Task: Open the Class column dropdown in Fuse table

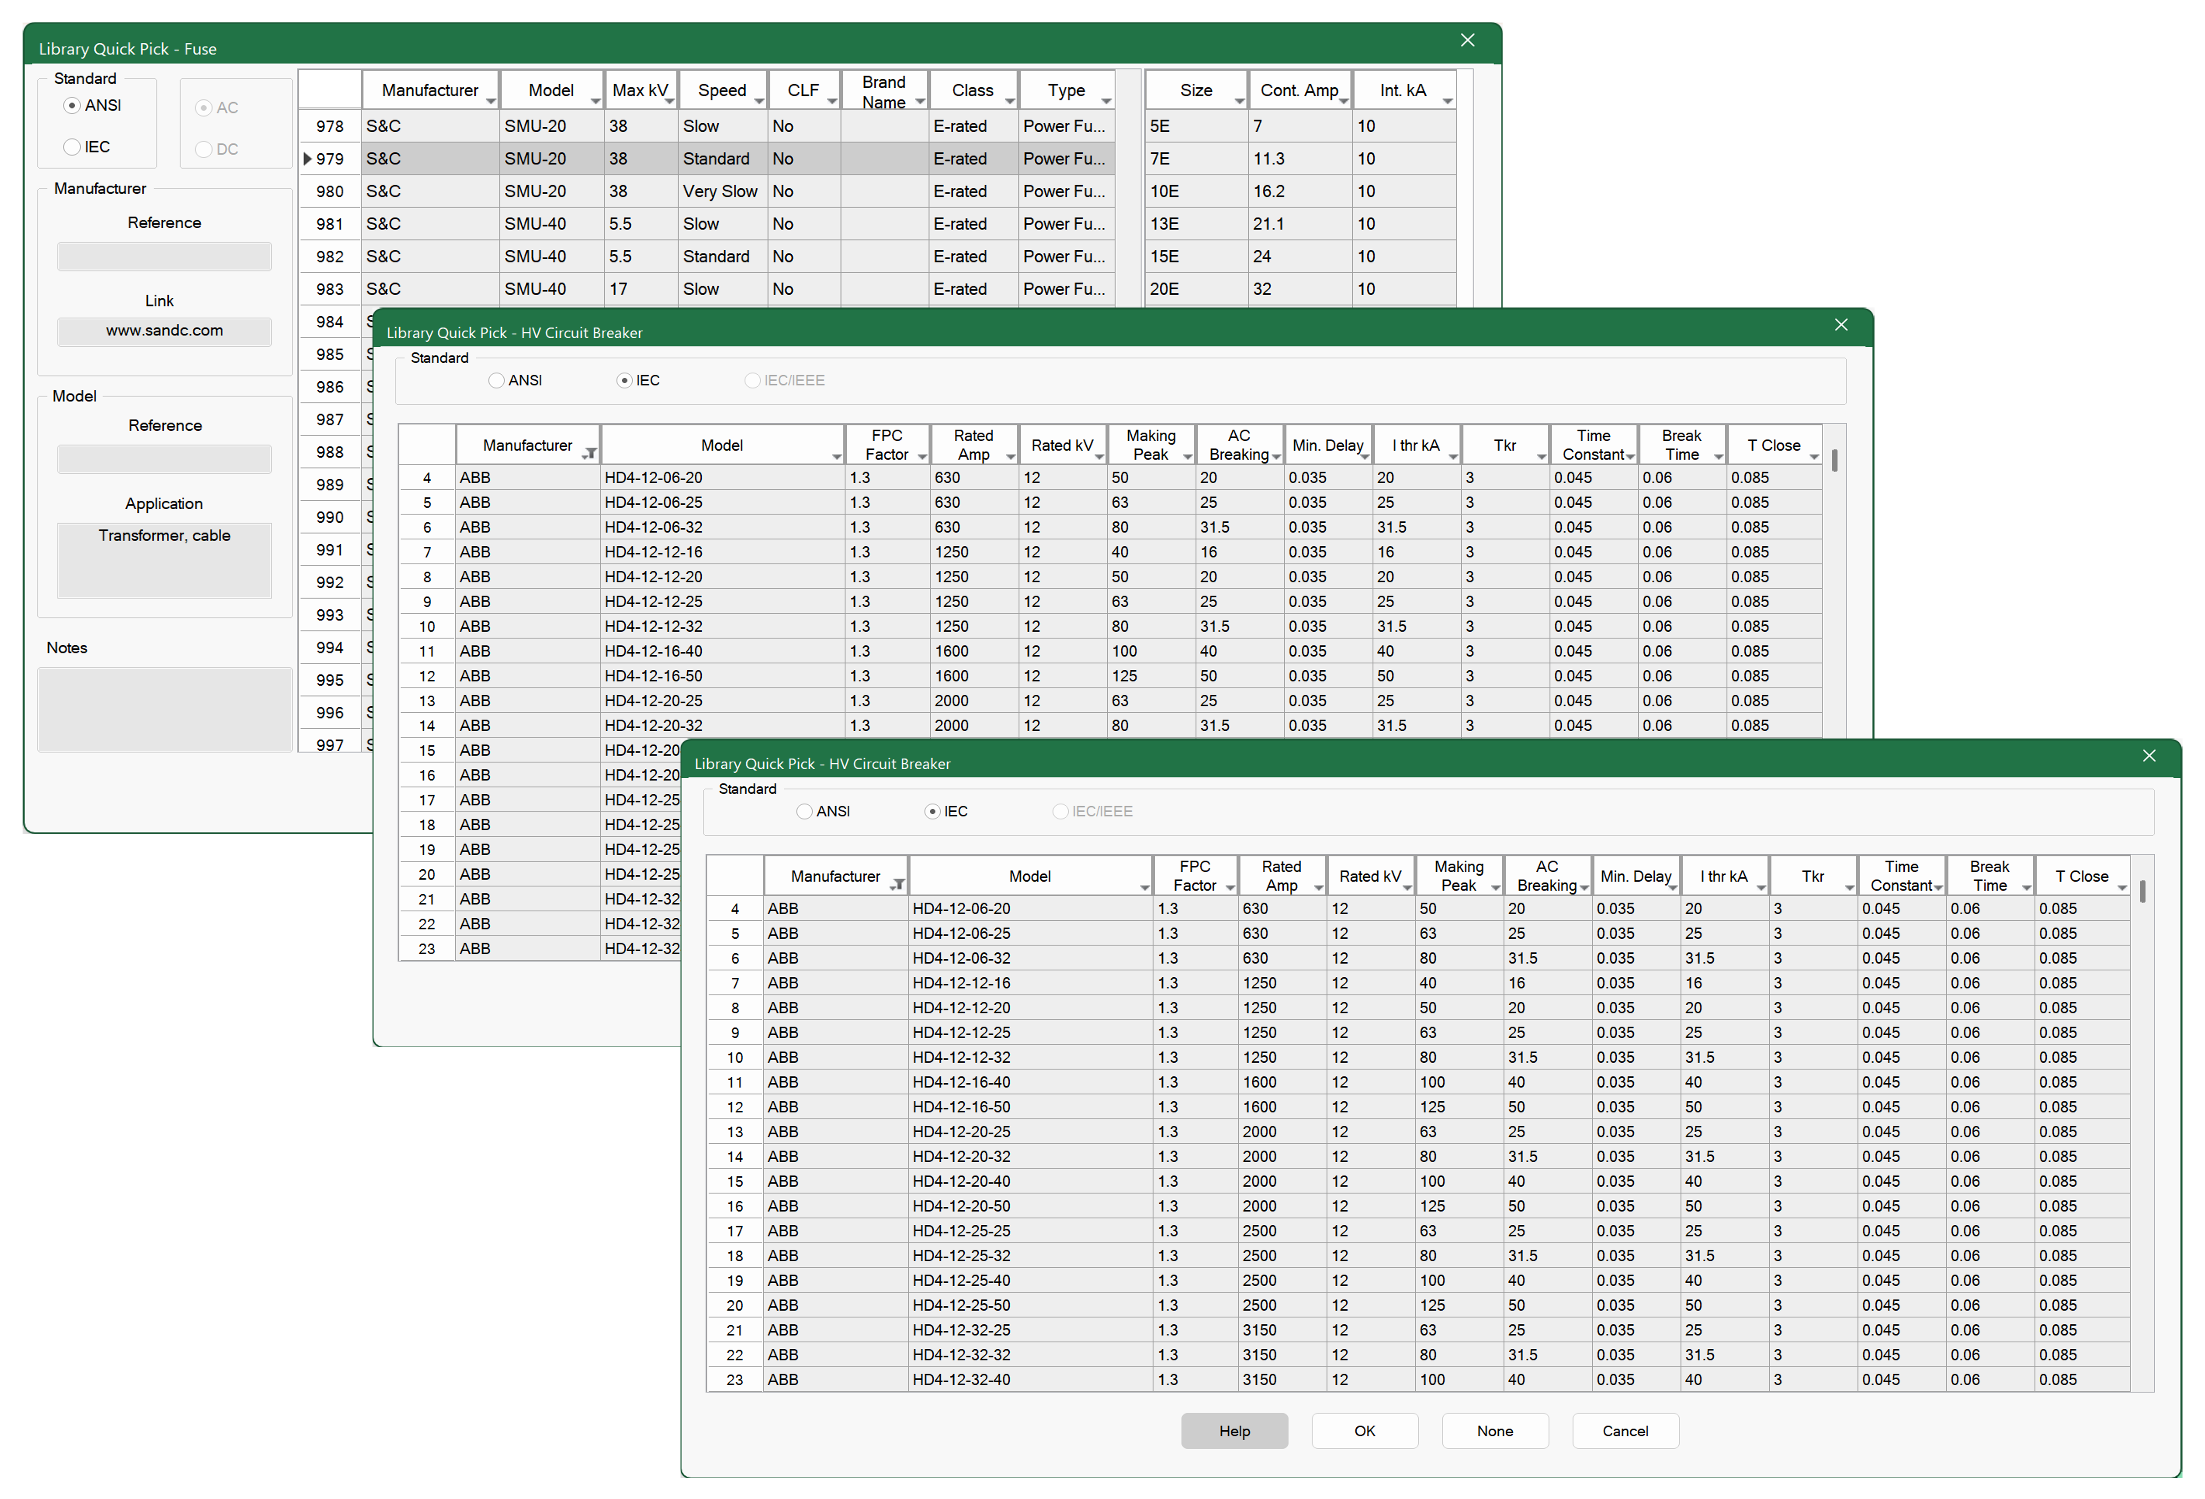Action: click(x=1009, y=101)
